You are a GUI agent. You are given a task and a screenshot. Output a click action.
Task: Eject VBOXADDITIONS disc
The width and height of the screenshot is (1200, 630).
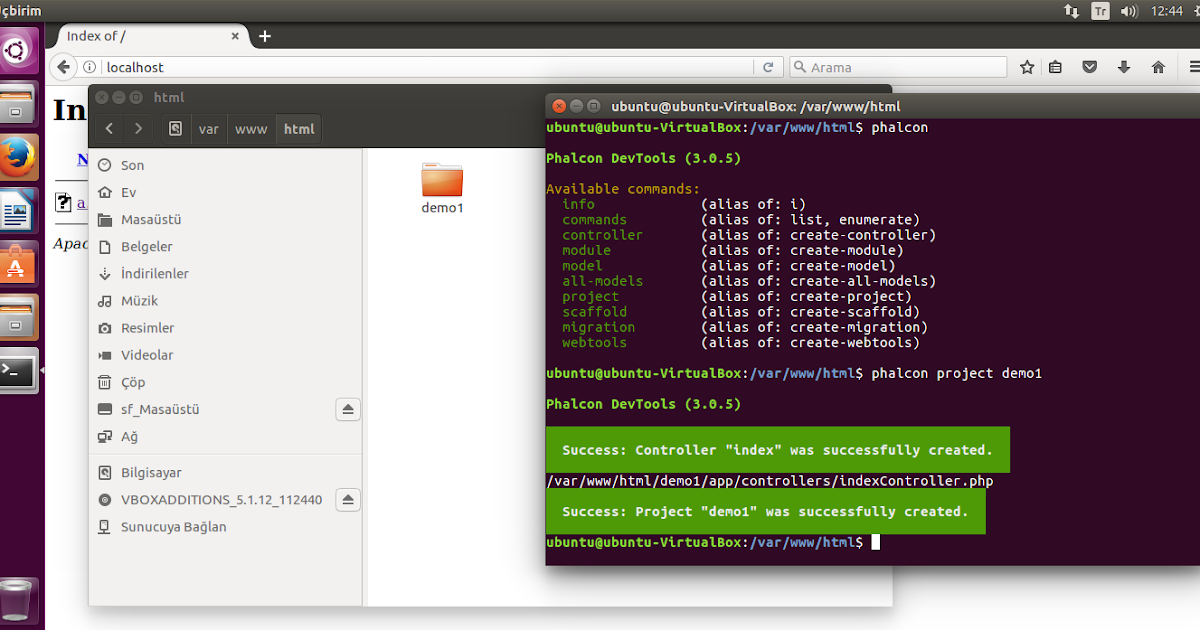[348, 499]
